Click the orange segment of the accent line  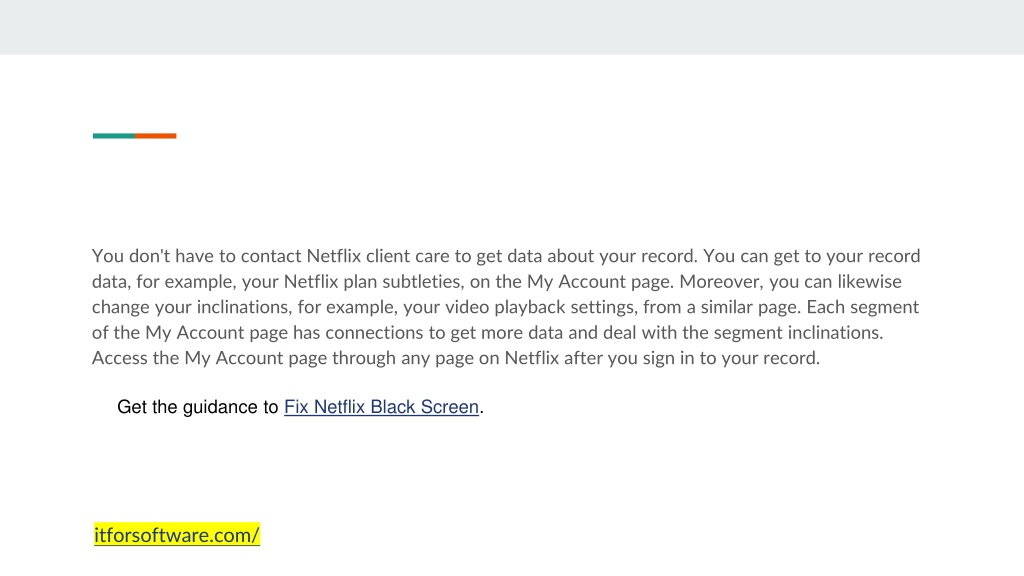click(x=155, y=136)
